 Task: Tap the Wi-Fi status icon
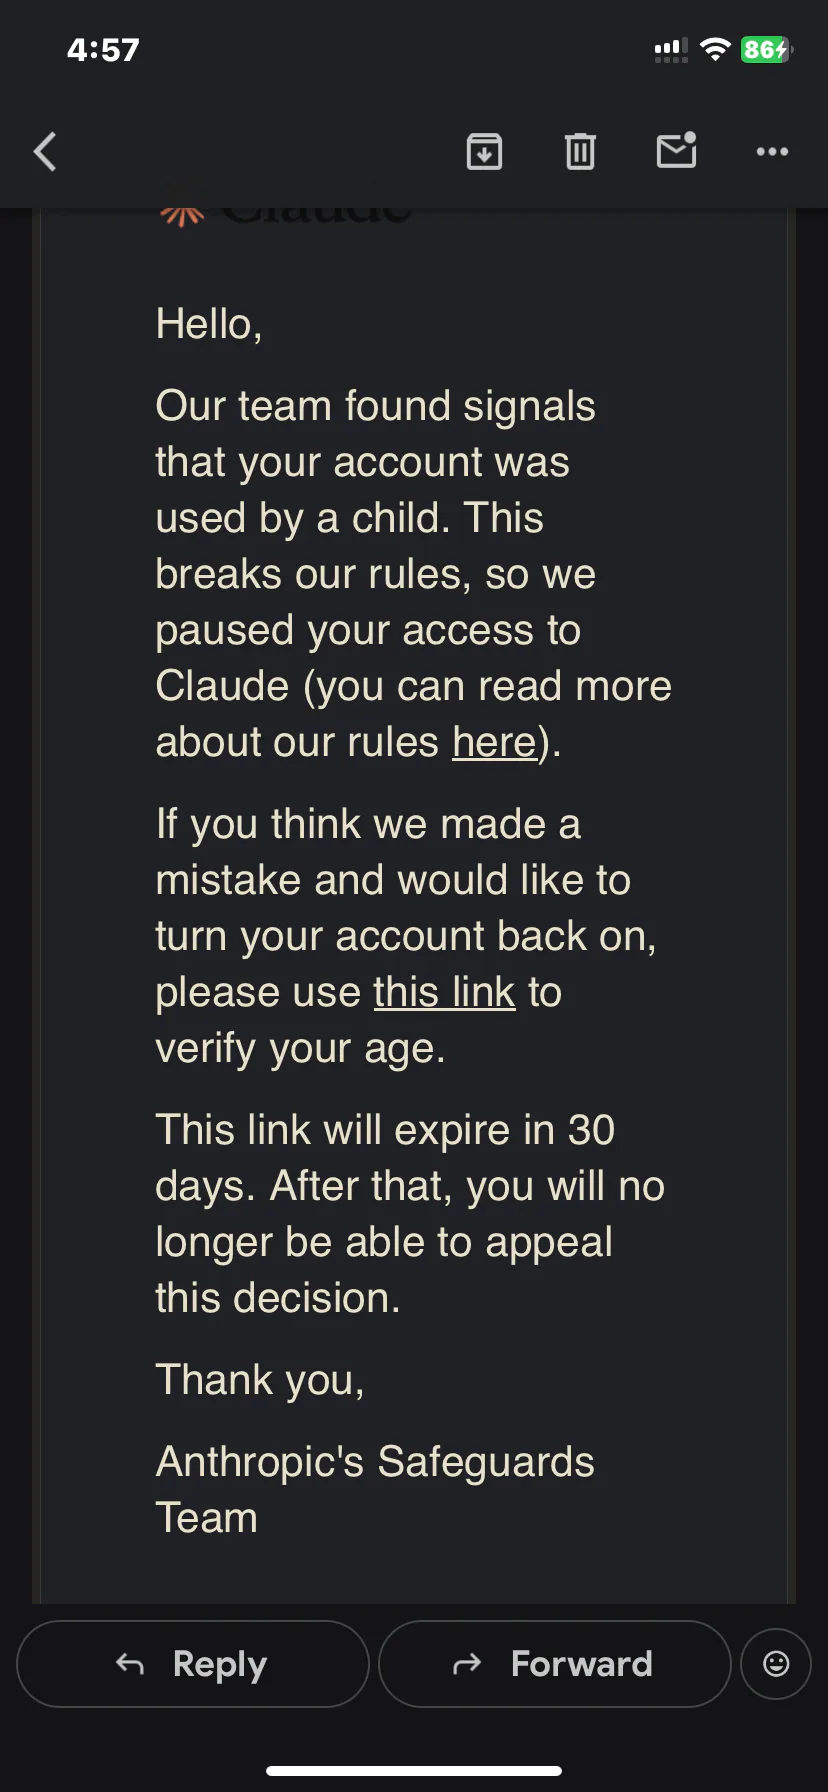715,49
